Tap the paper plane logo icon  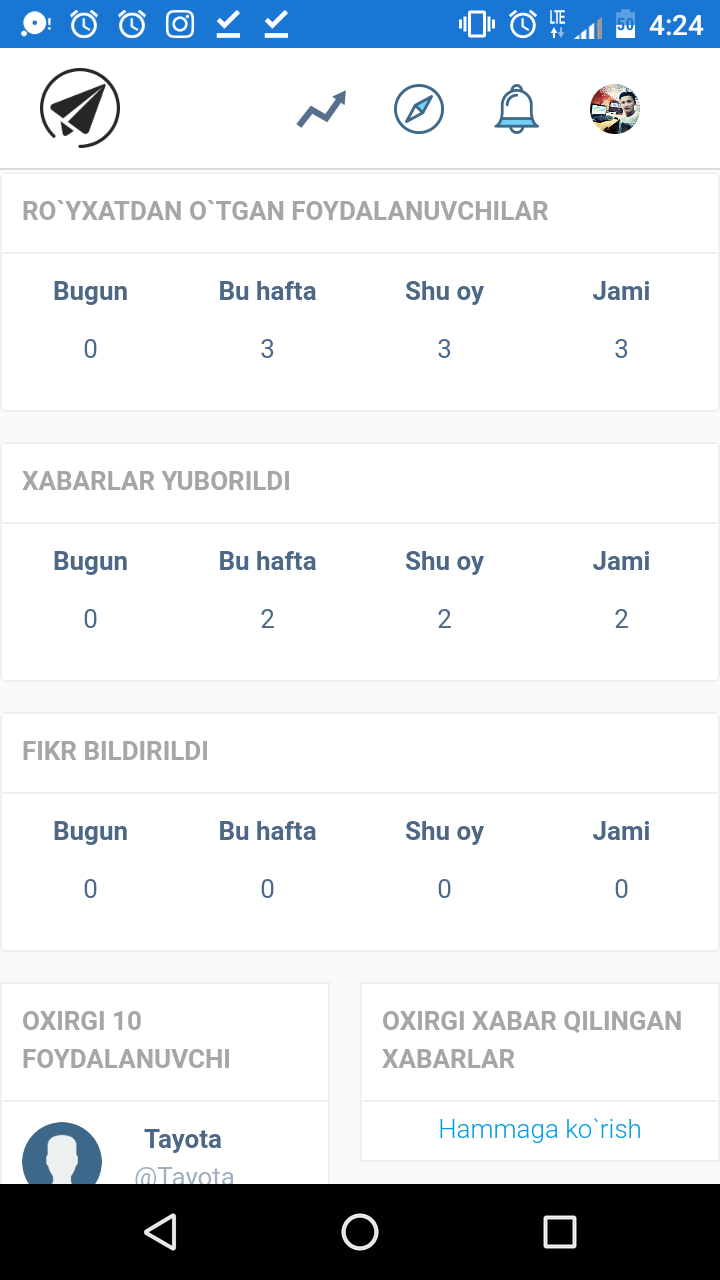[80, 108]
